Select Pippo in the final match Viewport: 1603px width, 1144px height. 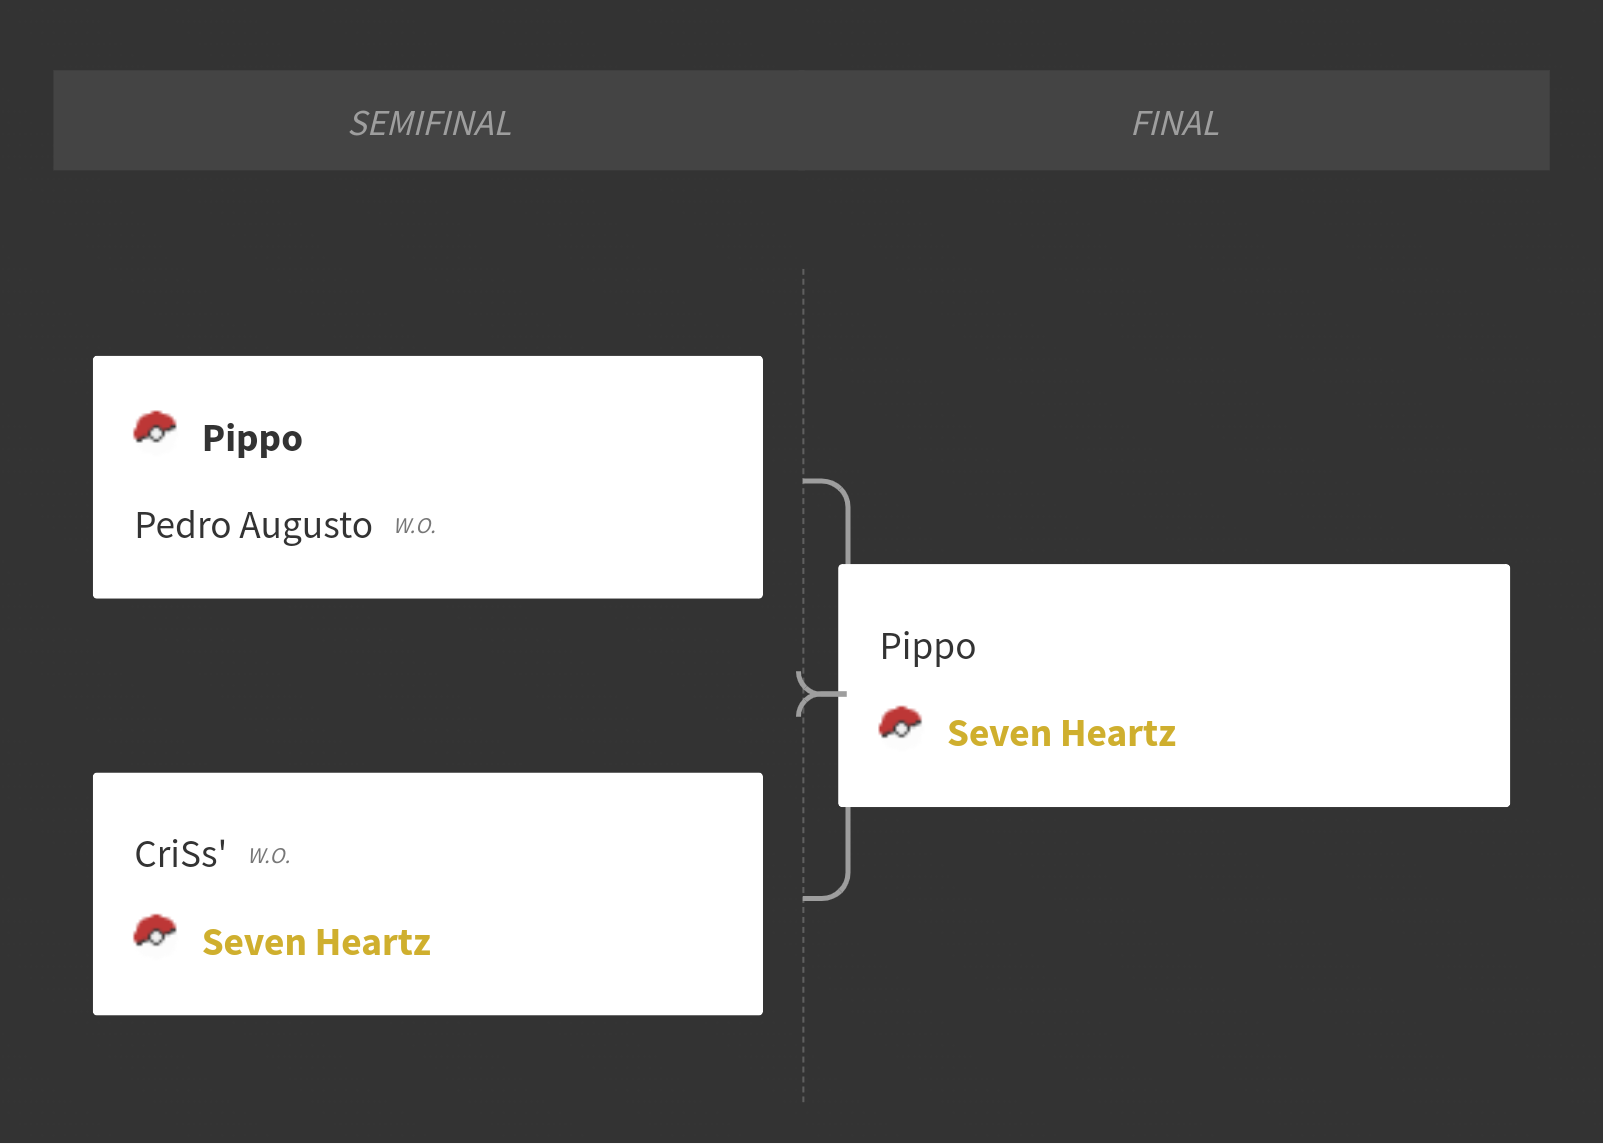point(927,647)
